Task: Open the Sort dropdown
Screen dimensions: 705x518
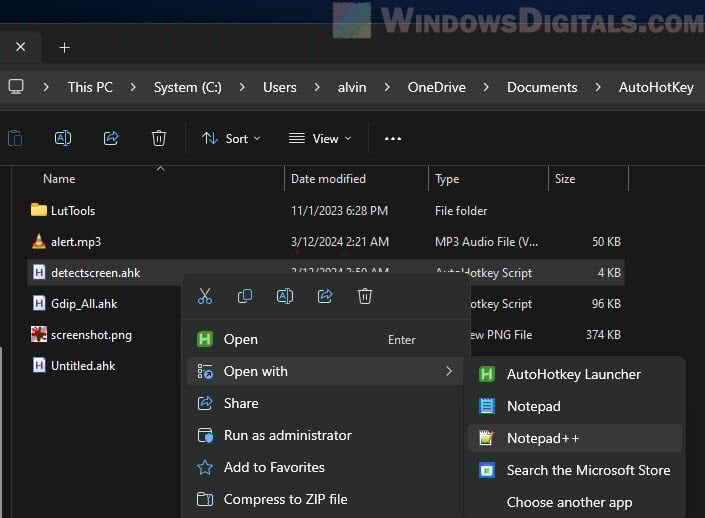Action: 231,138
